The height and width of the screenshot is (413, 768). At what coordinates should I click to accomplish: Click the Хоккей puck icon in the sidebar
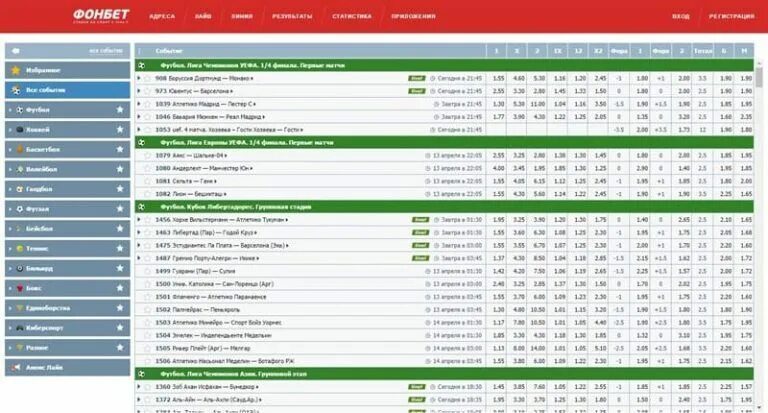click(x=20, y=130)
